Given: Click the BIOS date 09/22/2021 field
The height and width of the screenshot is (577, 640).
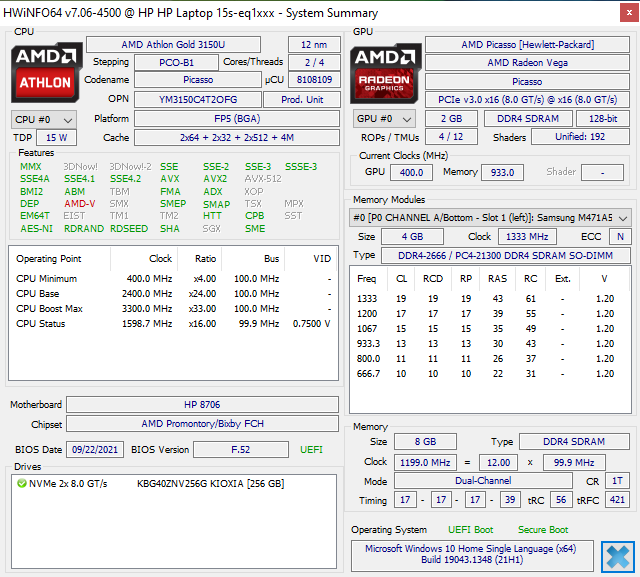Looking at the screenshot, I should (95, 450).
